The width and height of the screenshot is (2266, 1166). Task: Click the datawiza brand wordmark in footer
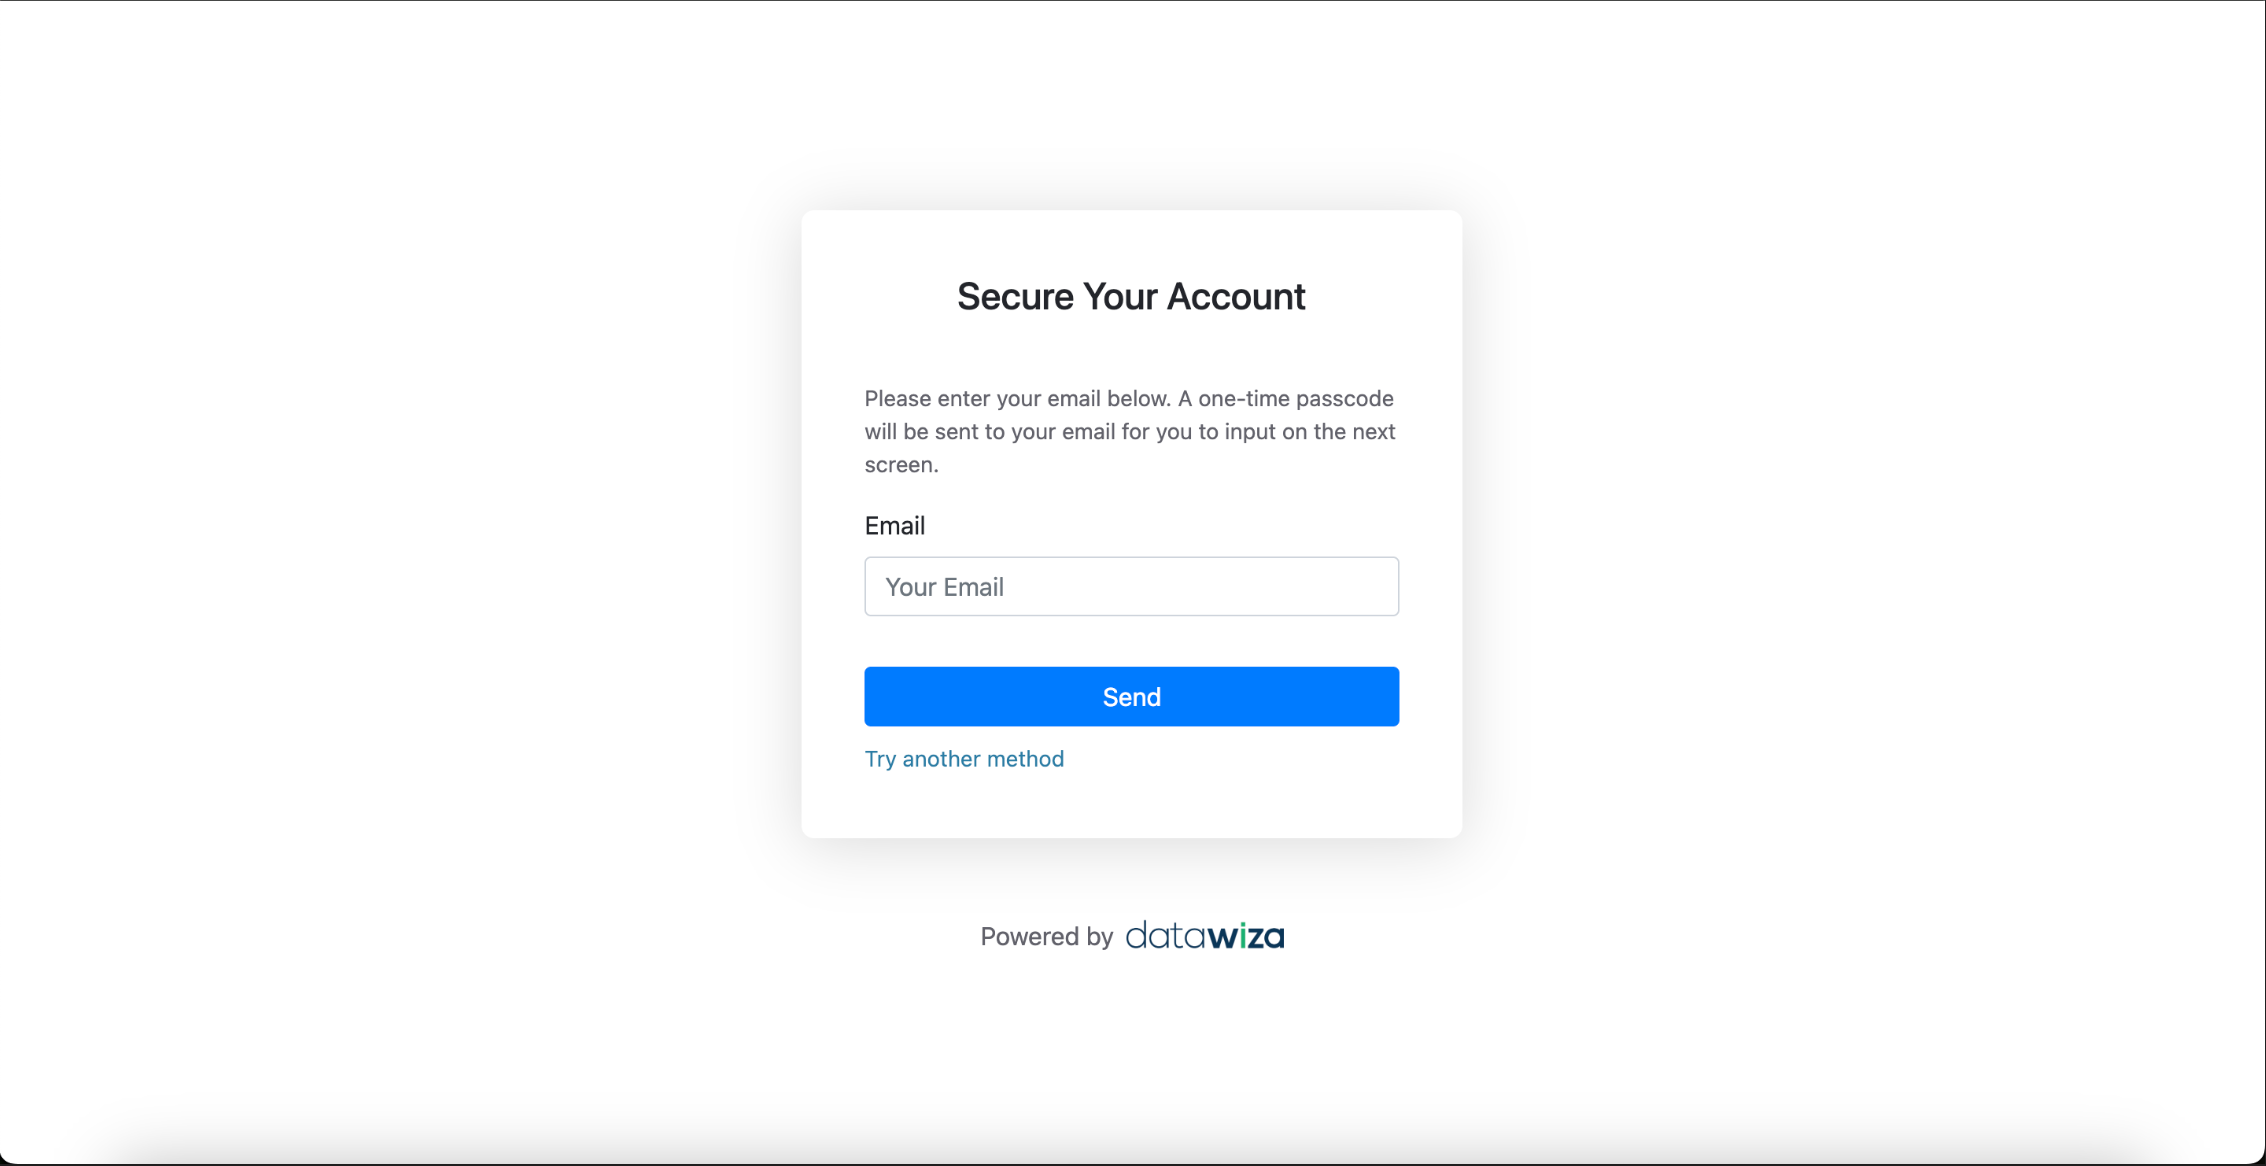[x=1204, y=936]
